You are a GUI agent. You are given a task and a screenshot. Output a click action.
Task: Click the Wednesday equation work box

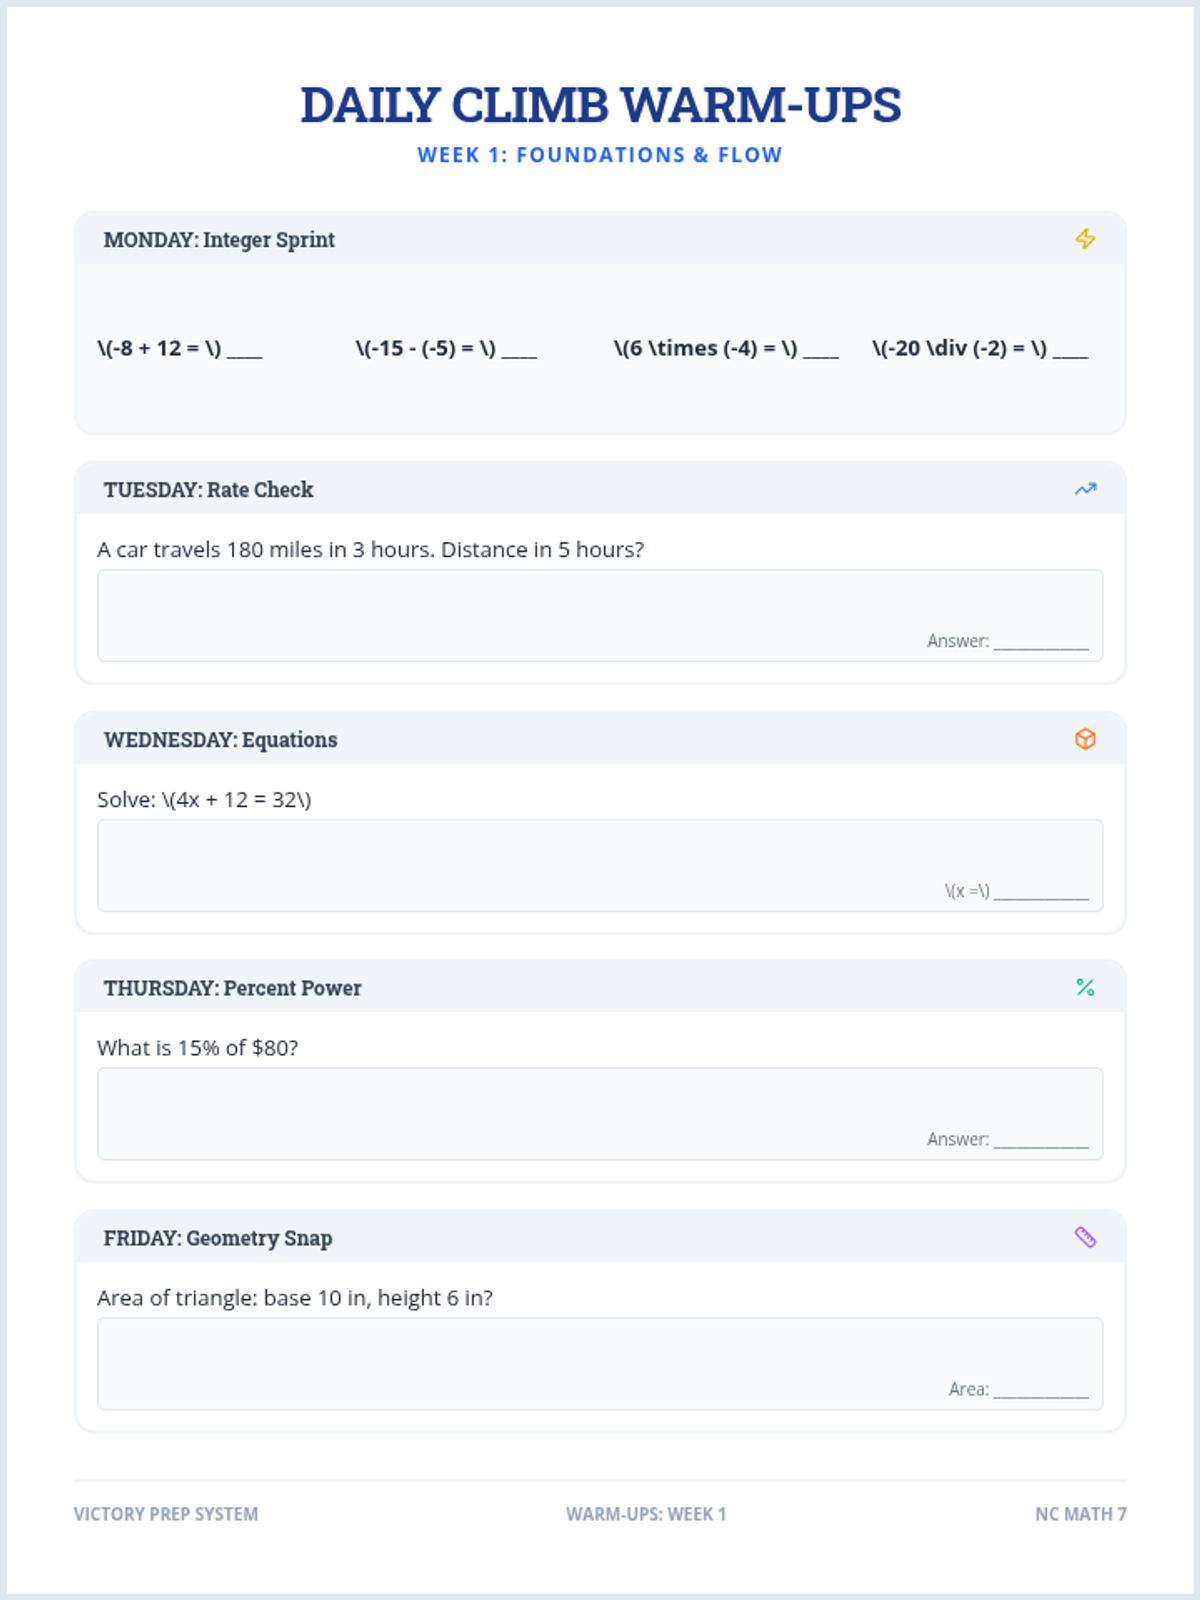[600, 865]
